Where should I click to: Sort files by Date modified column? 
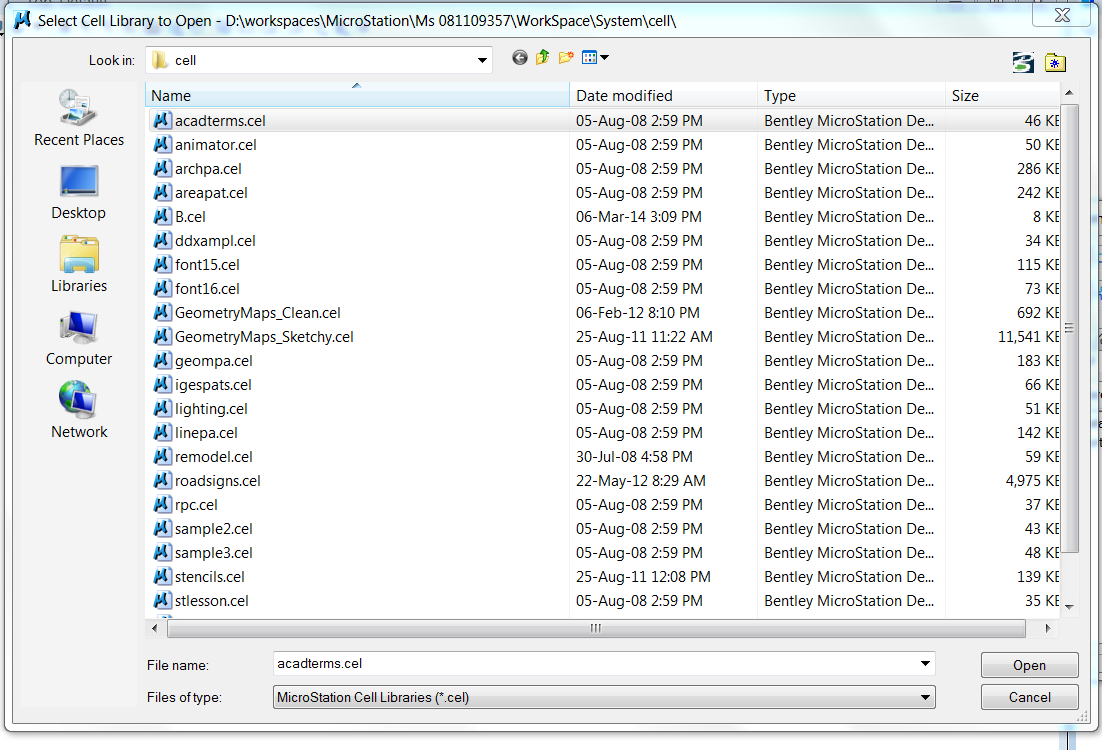pos(663,96)
